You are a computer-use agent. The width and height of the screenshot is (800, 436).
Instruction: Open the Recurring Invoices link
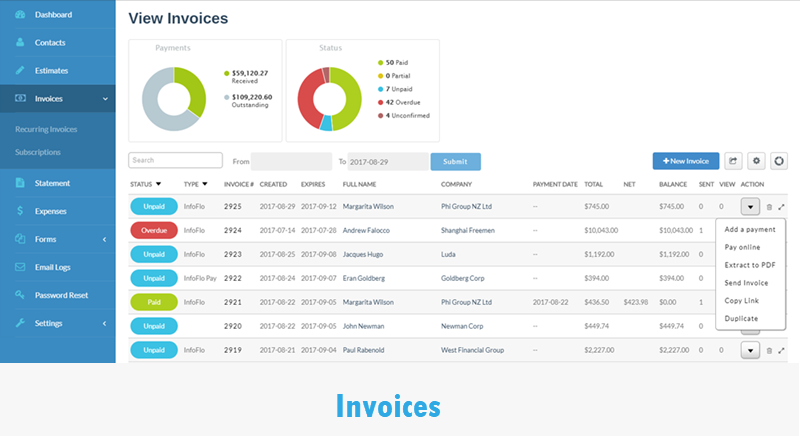tap(46, 129)
